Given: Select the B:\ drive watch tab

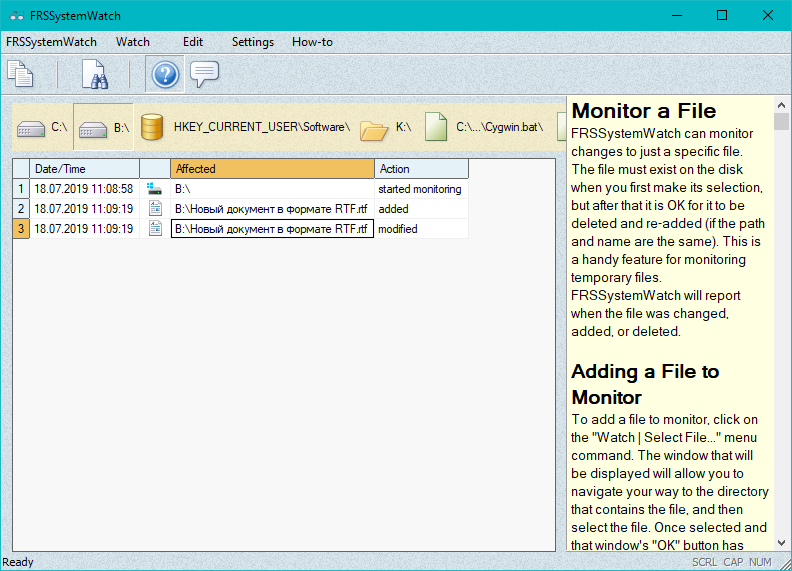Looking at the screenshot, I should (x=104, y=127).
